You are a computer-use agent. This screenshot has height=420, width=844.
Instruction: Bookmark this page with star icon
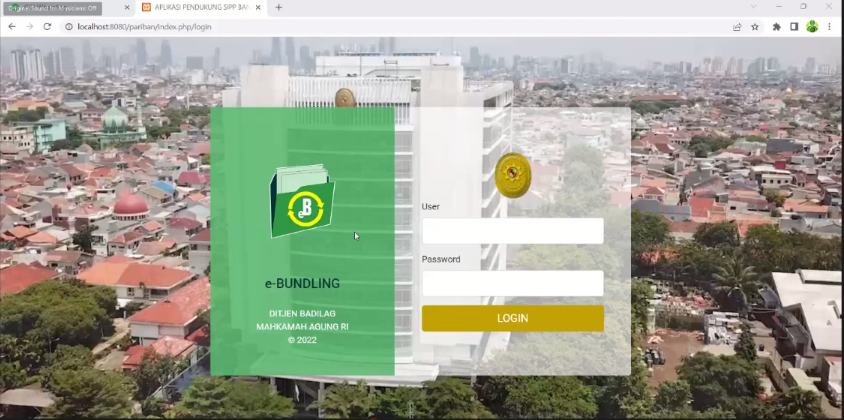755,26
